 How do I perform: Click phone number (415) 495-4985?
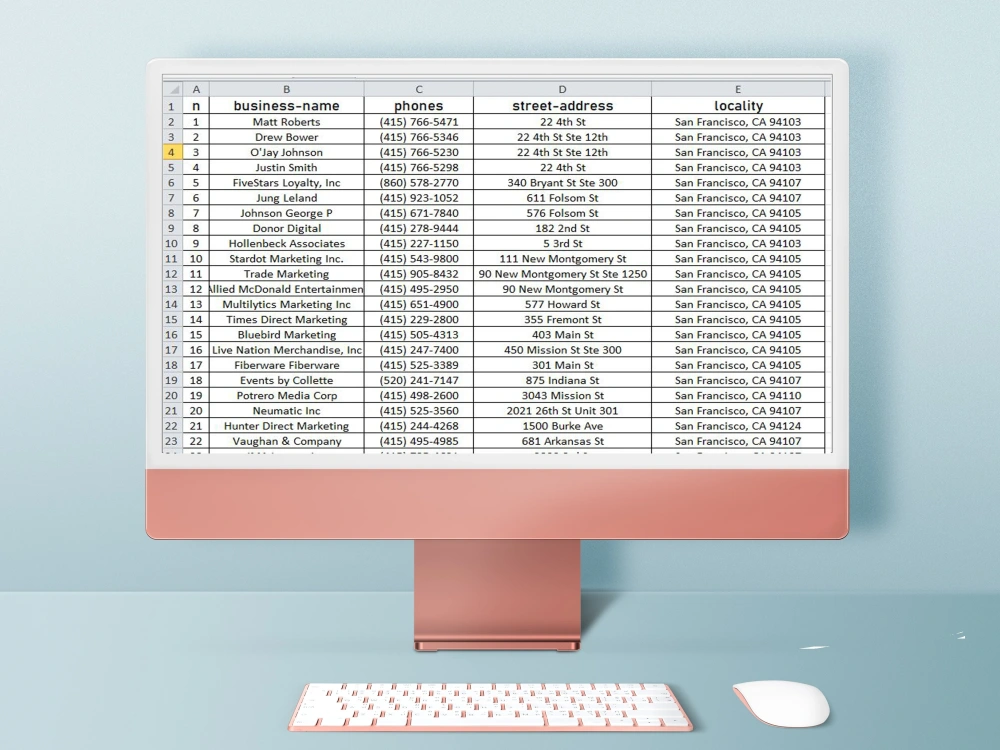[x=418, y=441]
